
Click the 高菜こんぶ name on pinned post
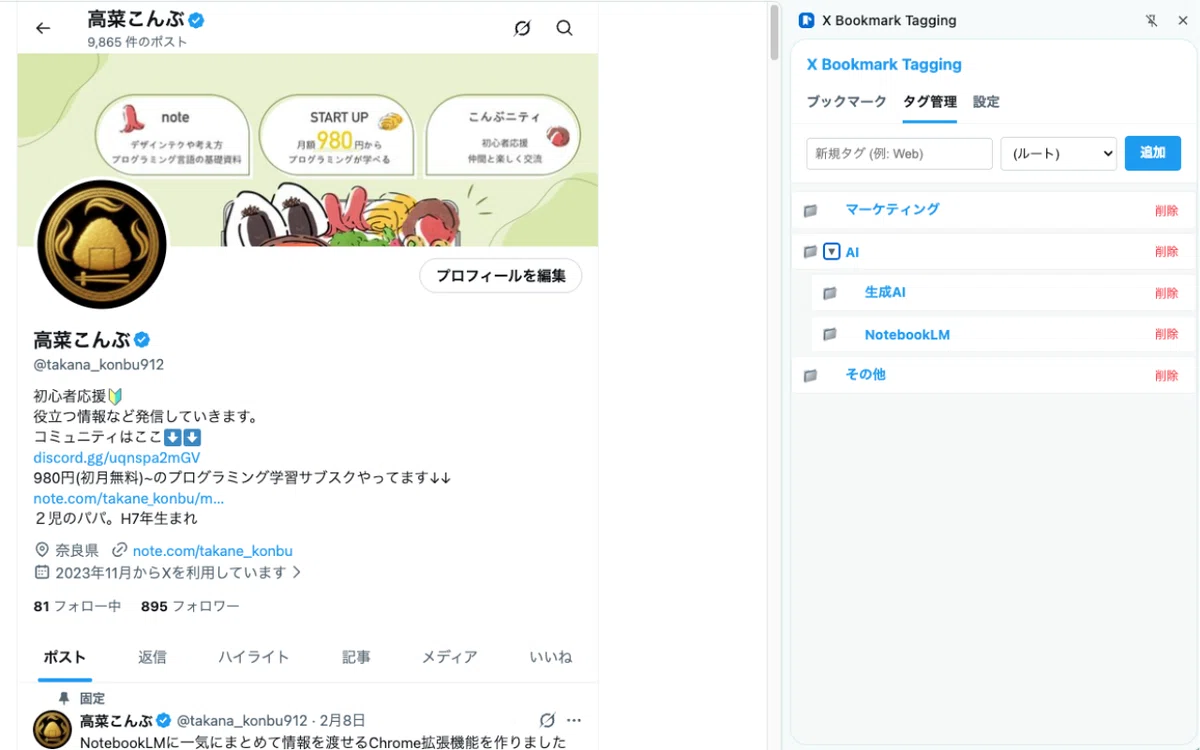click(116, 720)
